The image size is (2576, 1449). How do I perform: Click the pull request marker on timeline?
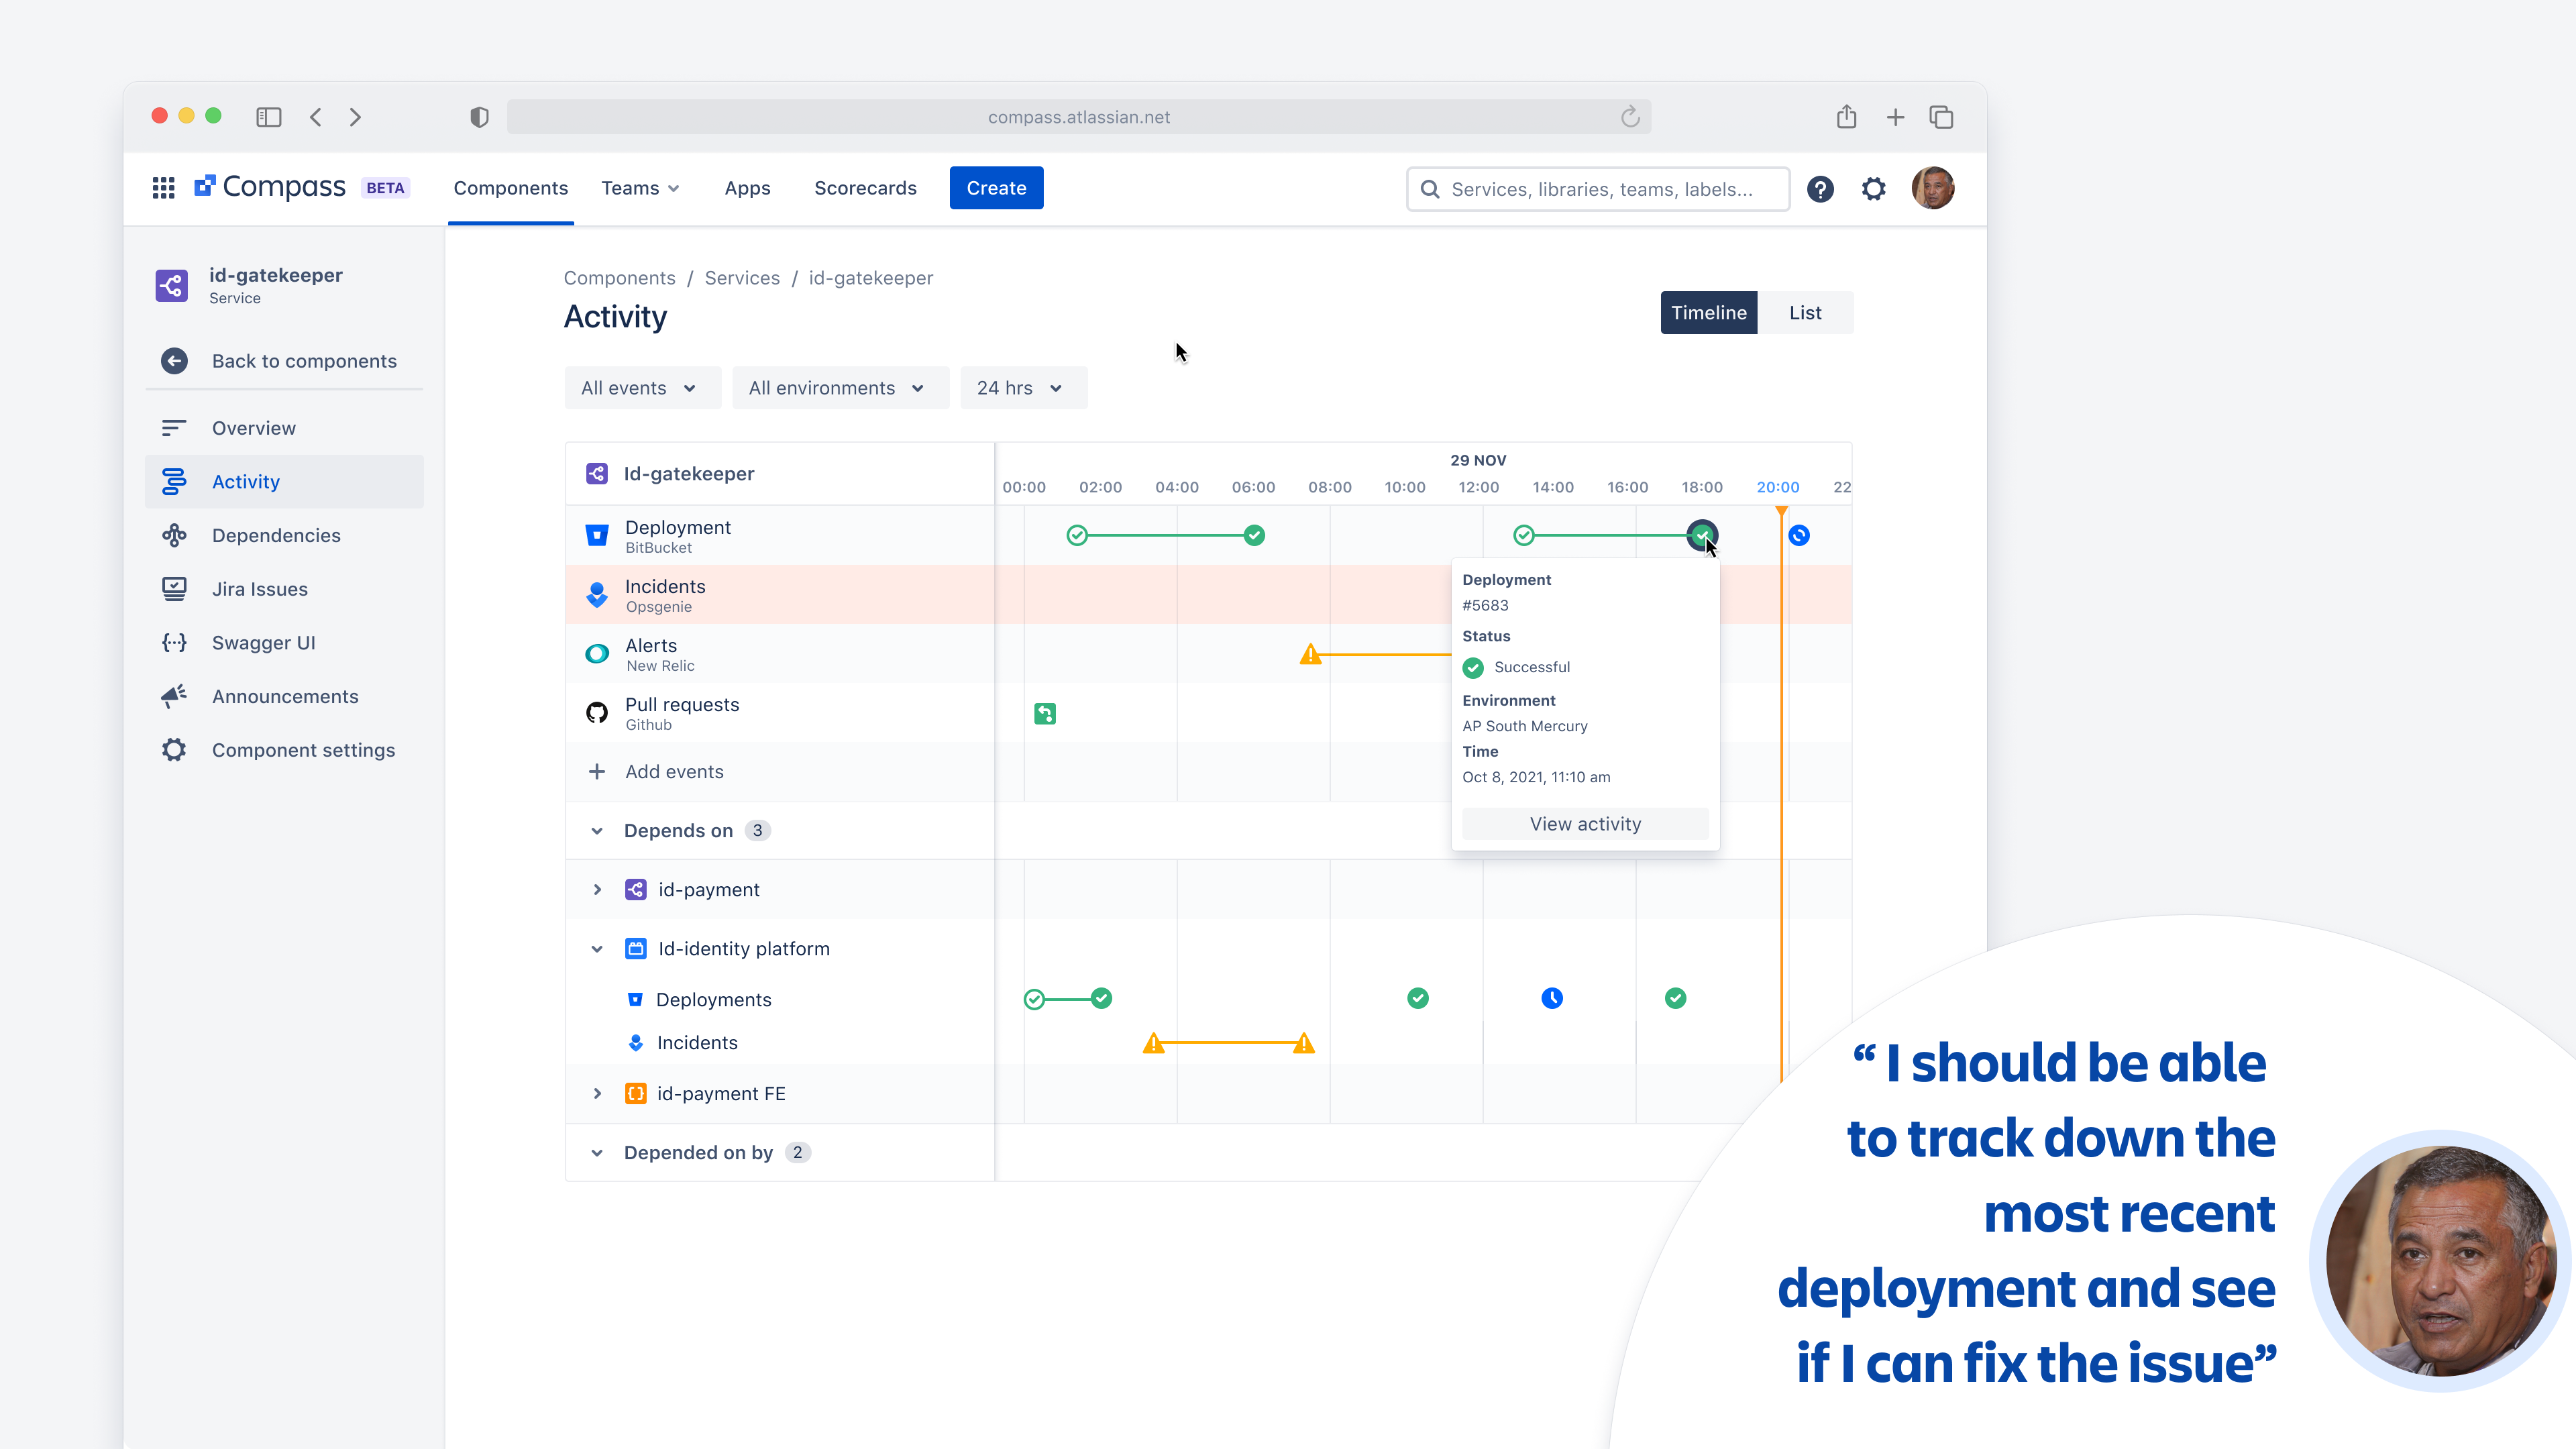[1045, 714]
